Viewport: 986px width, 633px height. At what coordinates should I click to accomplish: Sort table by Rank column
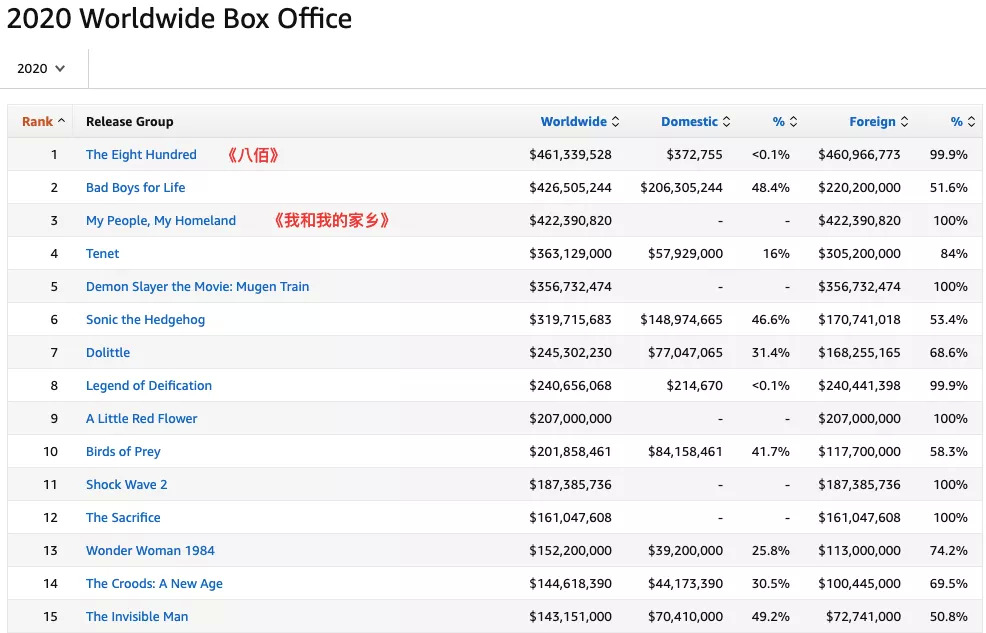pyautogui.click(x=43, y=122)
